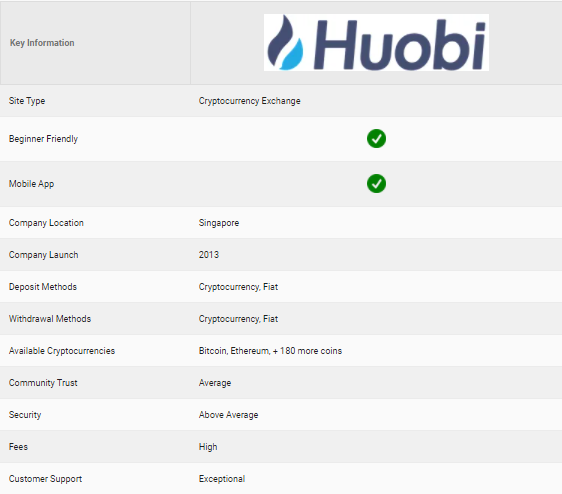Click the Huobi logo image
This screenshot has height=494, width=562.
[x=376, y=42]
